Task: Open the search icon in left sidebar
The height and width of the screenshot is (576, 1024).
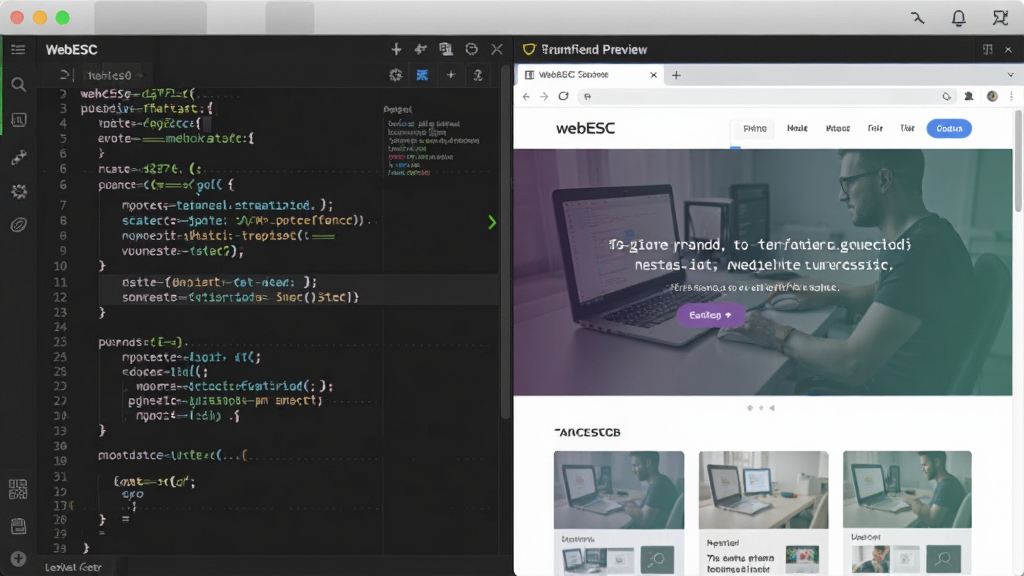Action: click(18, 84)
